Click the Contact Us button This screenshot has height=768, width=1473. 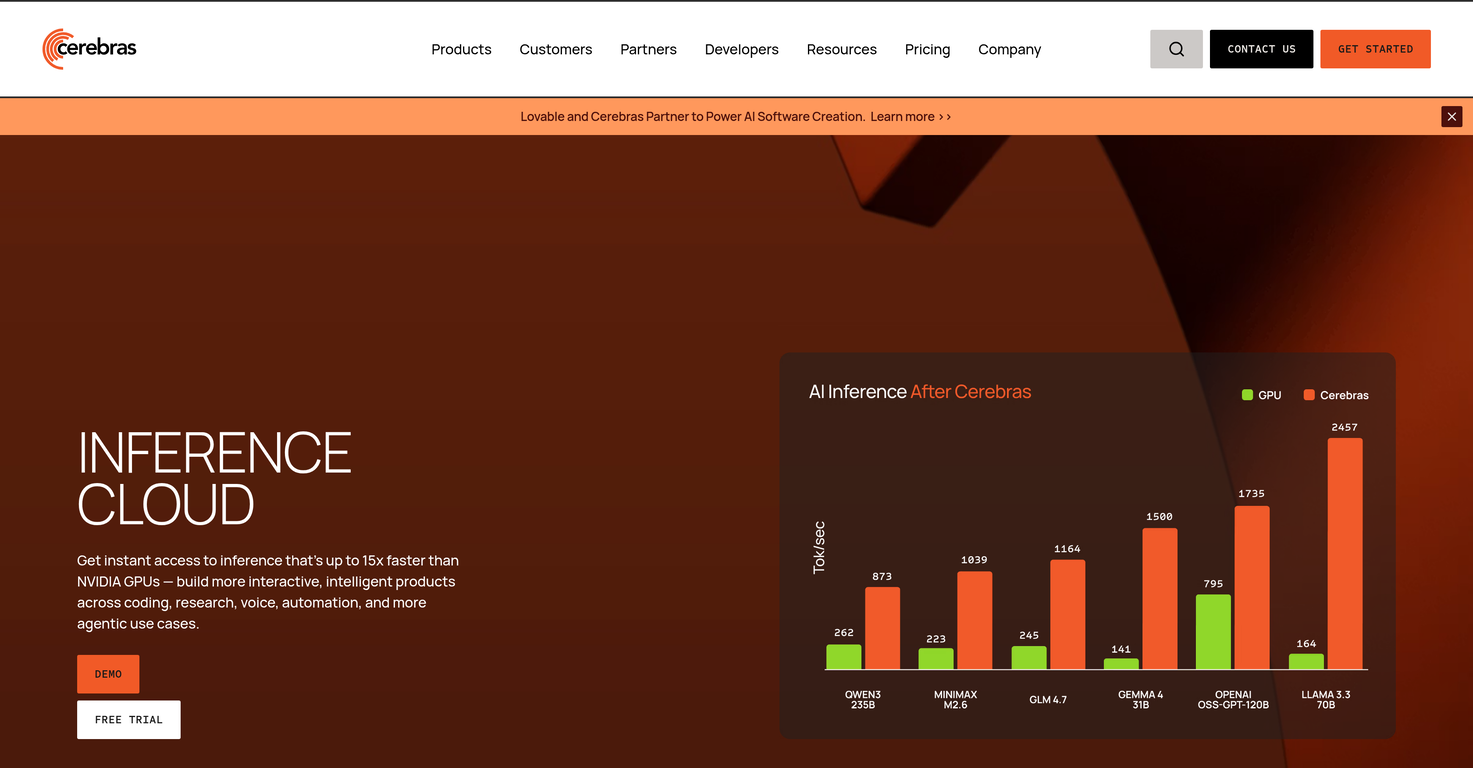point(1261,49)
